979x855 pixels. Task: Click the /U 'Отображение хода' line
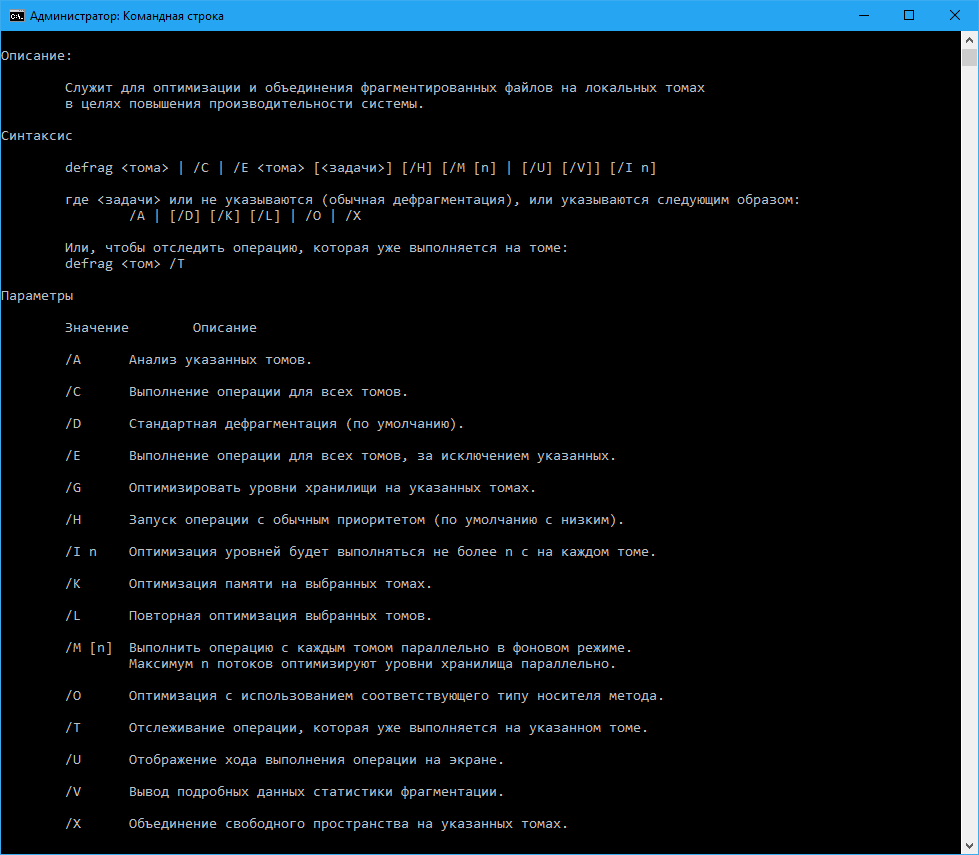point(316,760)
